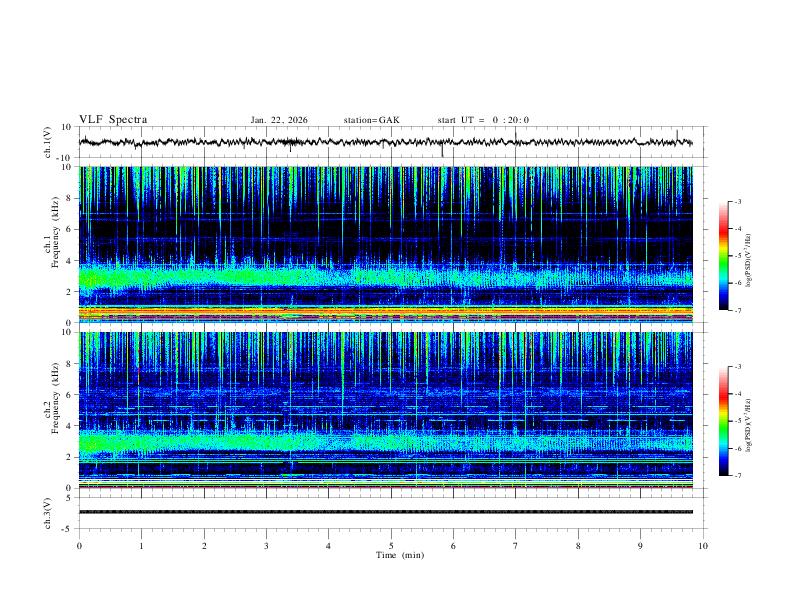Click the "ch.1(V)" waveform axis label
Screen dimensions: 792x612
[x=47, y=142]
